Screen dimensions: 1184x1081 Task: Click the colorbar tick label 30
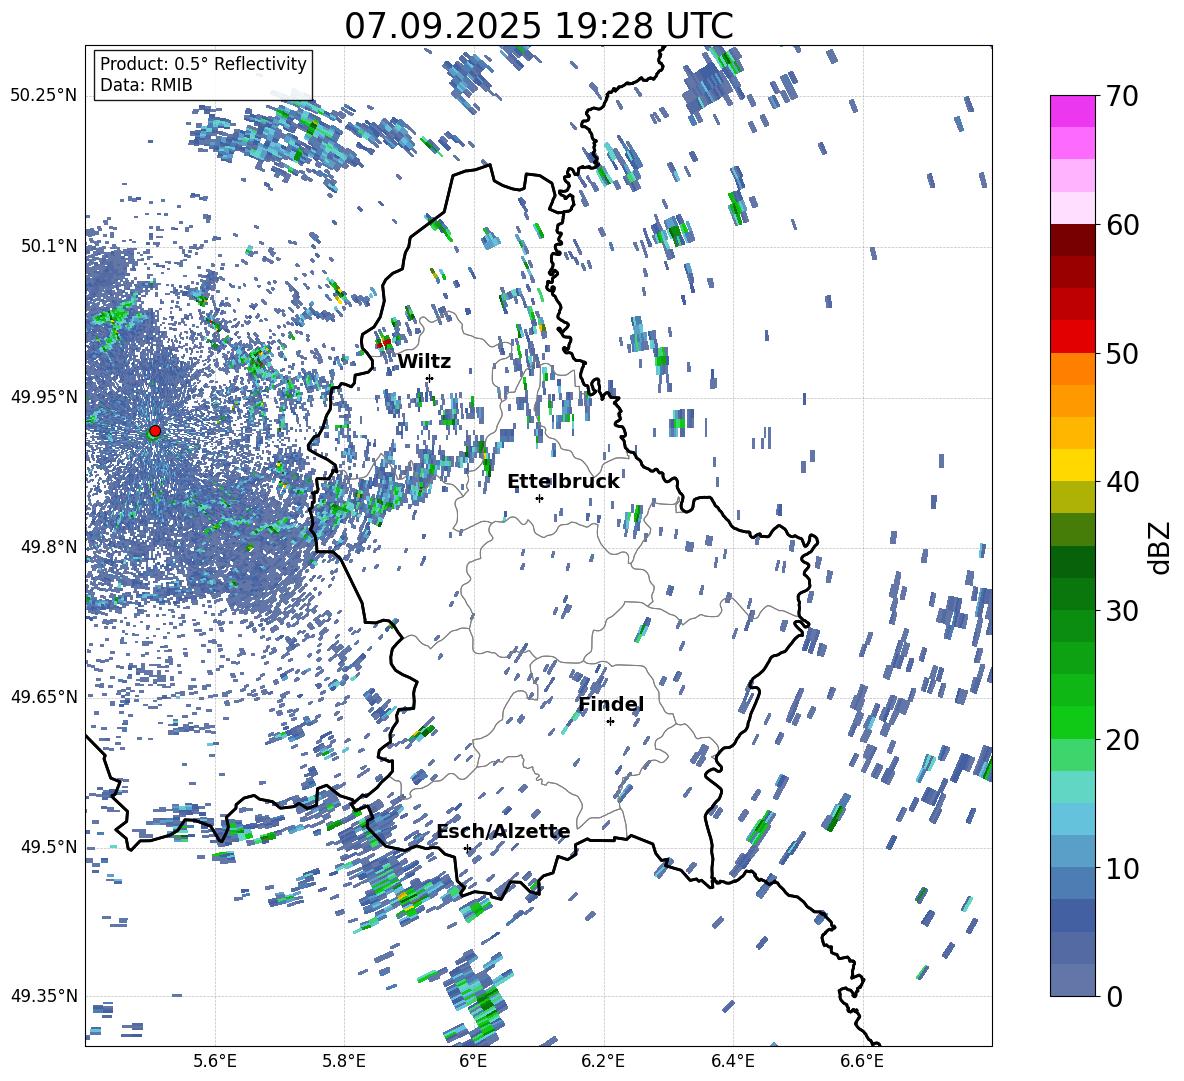pos(1122,610)
